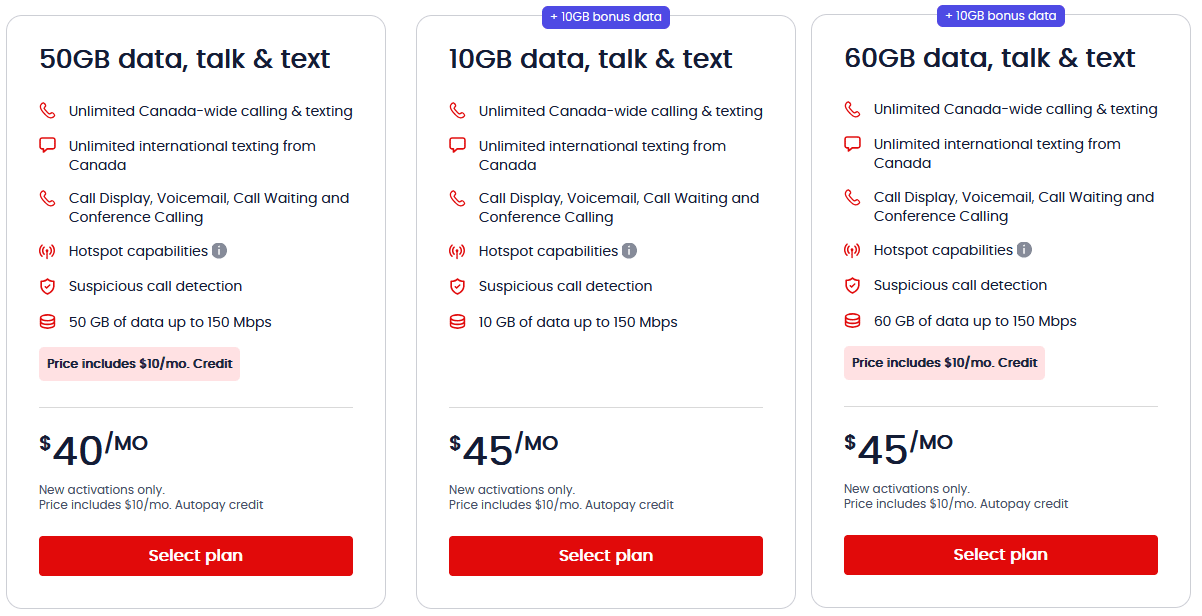Click hotspot info icon in 60GB plan
Screen dimensions: 1202x616
click(1025, 250)
